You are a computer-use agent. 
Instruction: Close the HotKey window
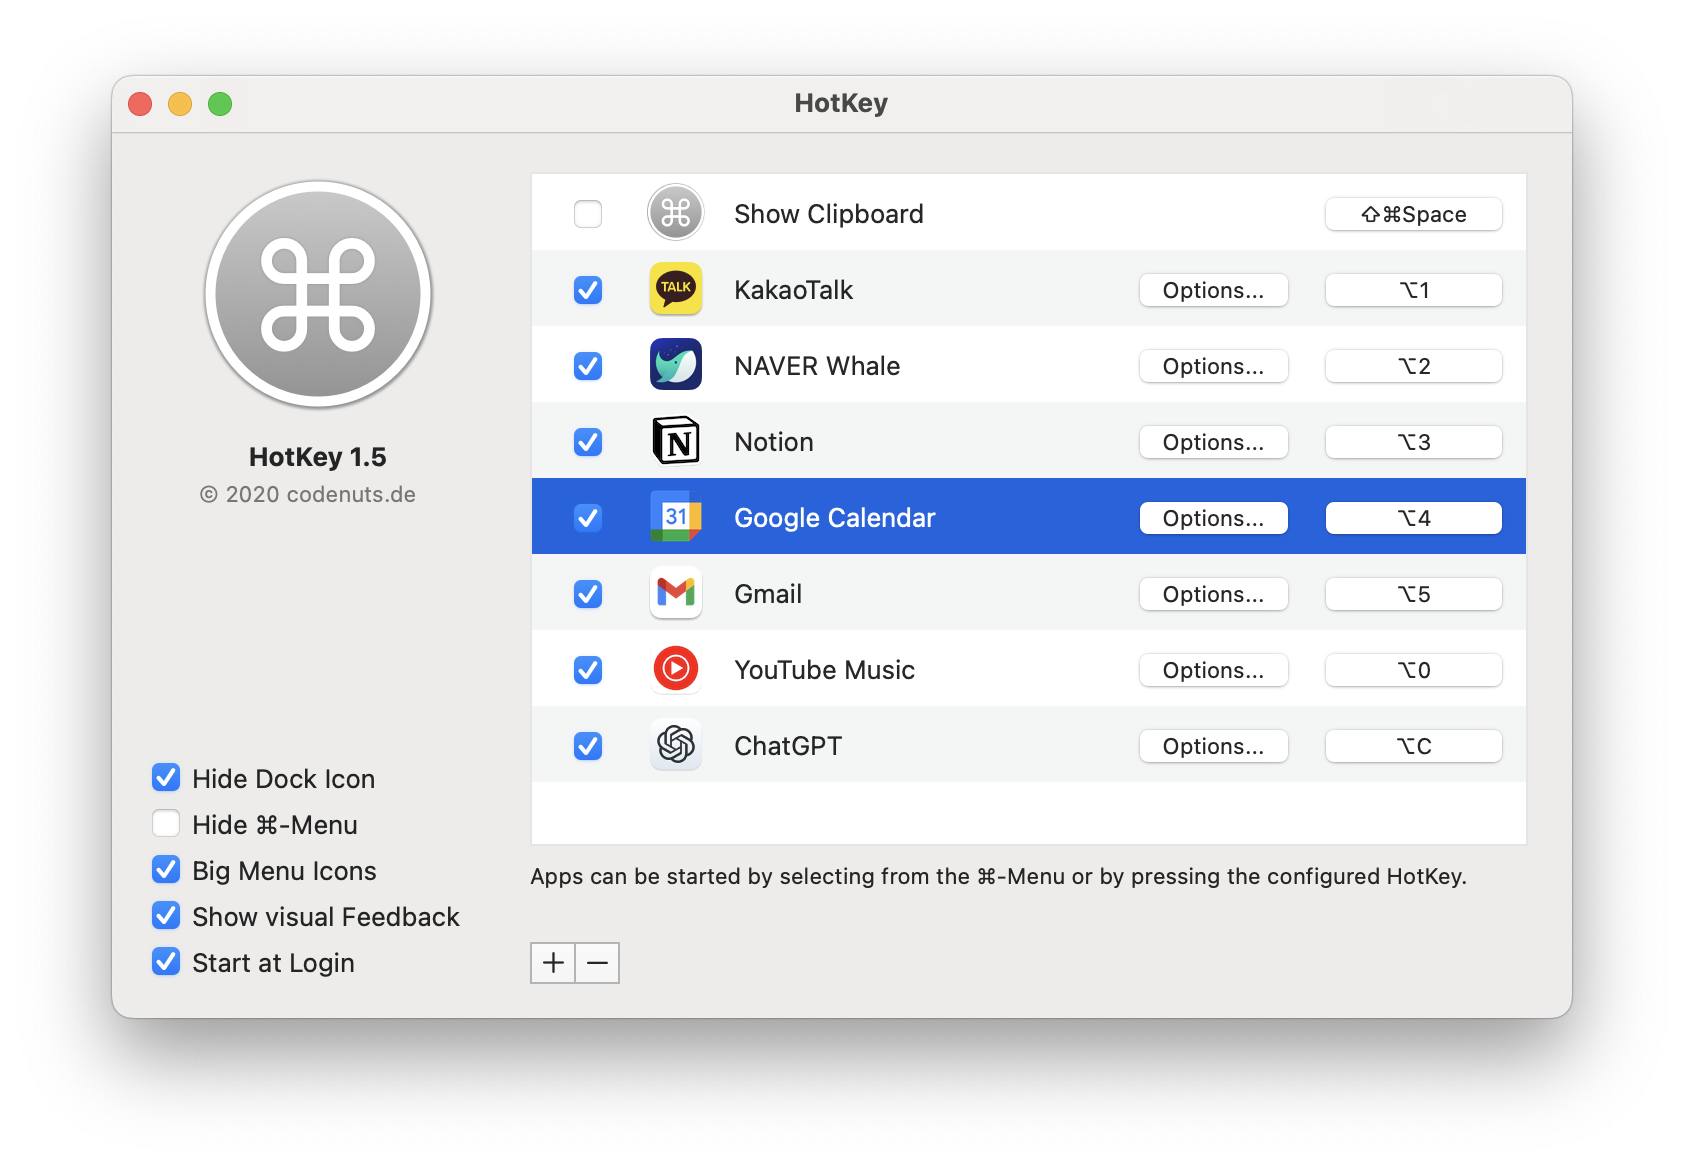pyautogui.click(x=140, y=104)
